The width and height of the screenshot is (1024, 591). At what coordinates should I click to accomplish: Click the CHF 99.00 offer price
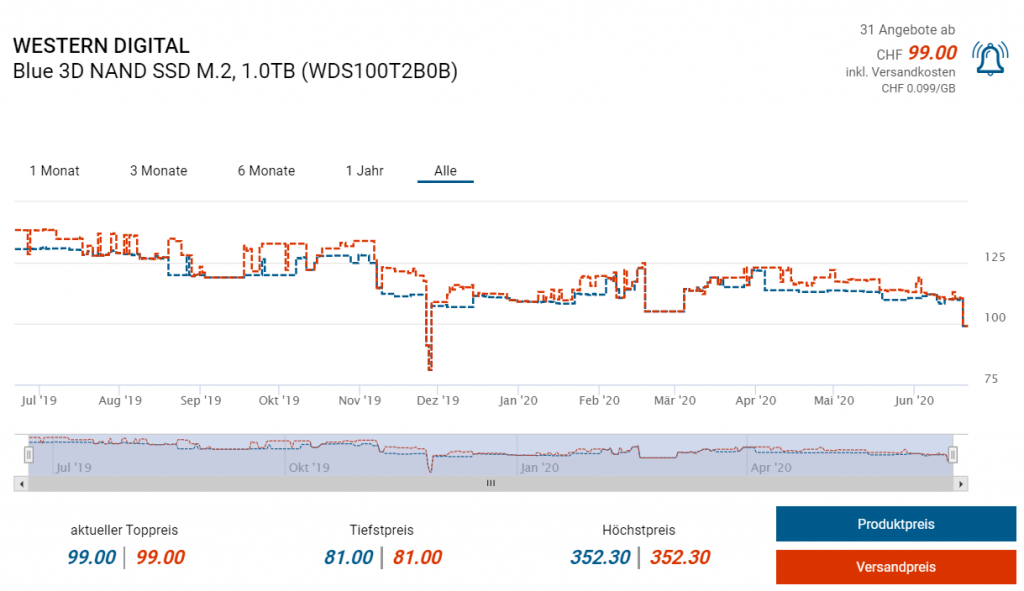[x=917, y=53]
